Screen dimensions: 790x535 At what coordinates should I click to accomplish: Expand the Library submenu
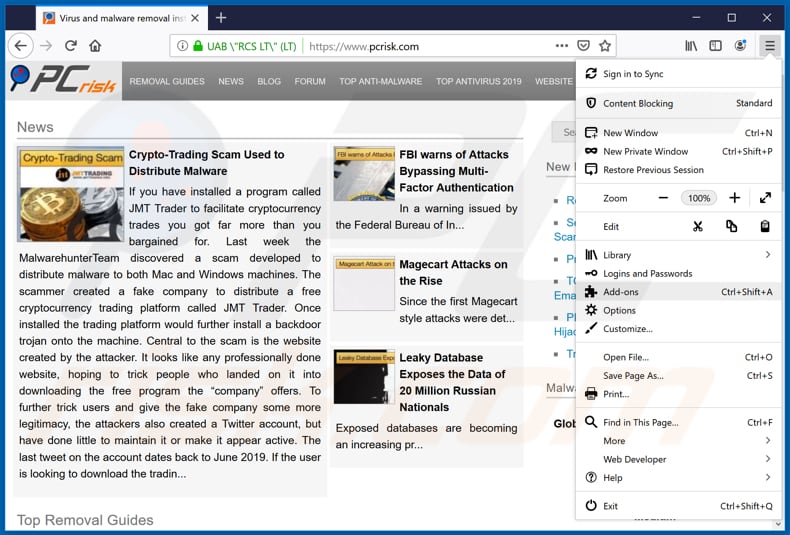pos(679,255)
